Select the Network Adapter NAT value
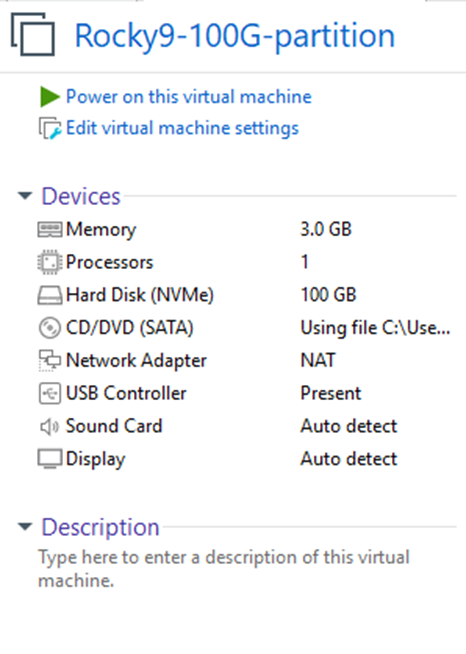 tap(318, 360)
